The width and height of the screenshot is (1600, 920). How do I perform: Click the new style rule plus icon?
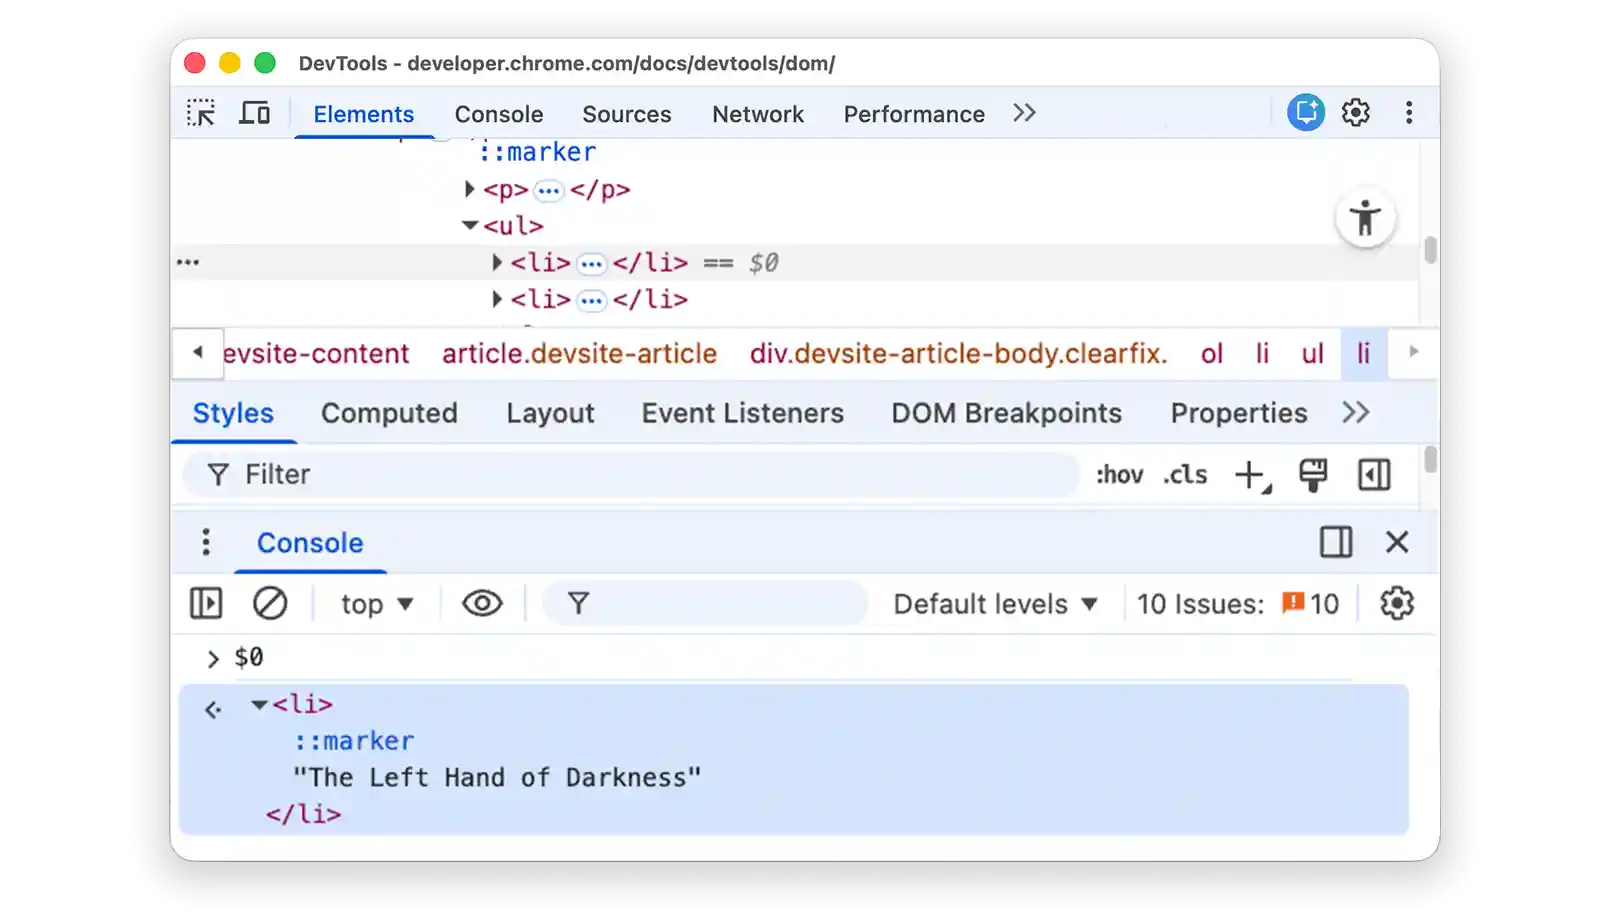click(1249, 475)
